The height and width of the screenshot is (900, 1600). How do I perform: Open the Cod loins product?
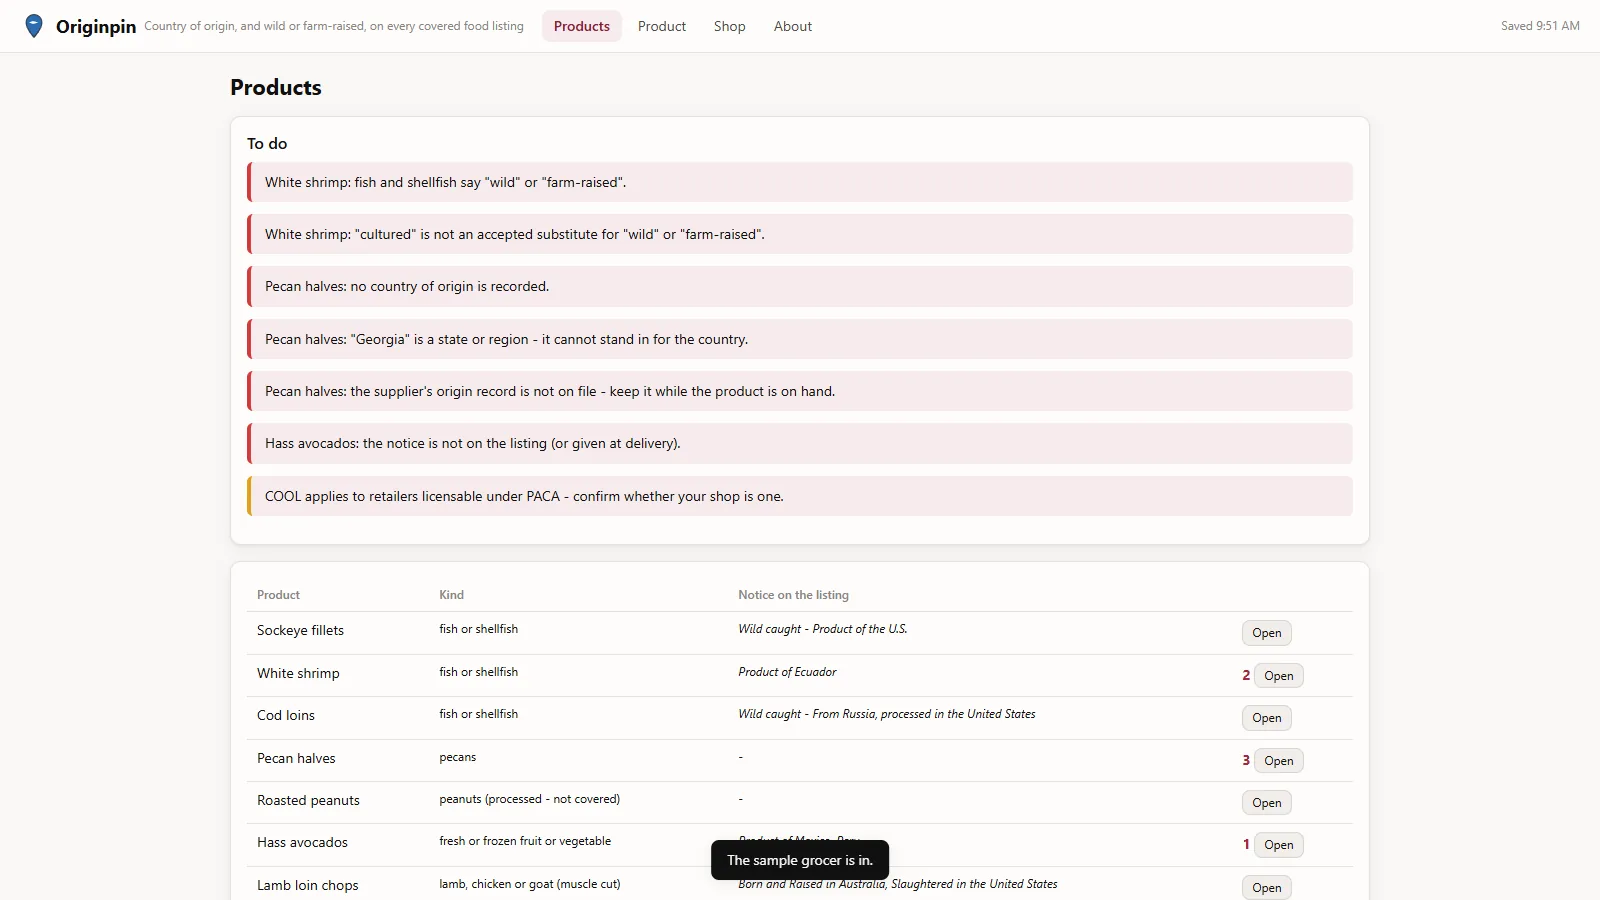pyautogui.click(x=1267, y=718)
